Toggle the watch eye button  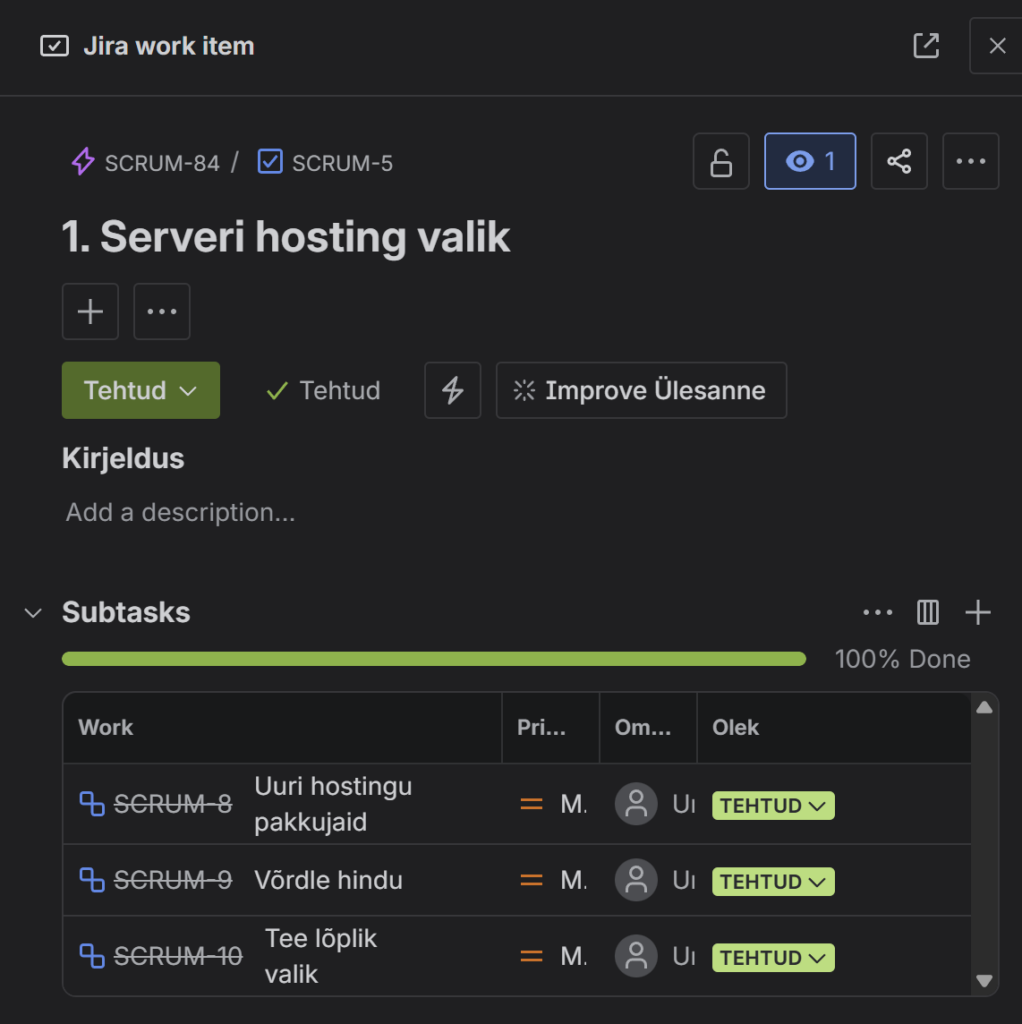pos(810,161)
